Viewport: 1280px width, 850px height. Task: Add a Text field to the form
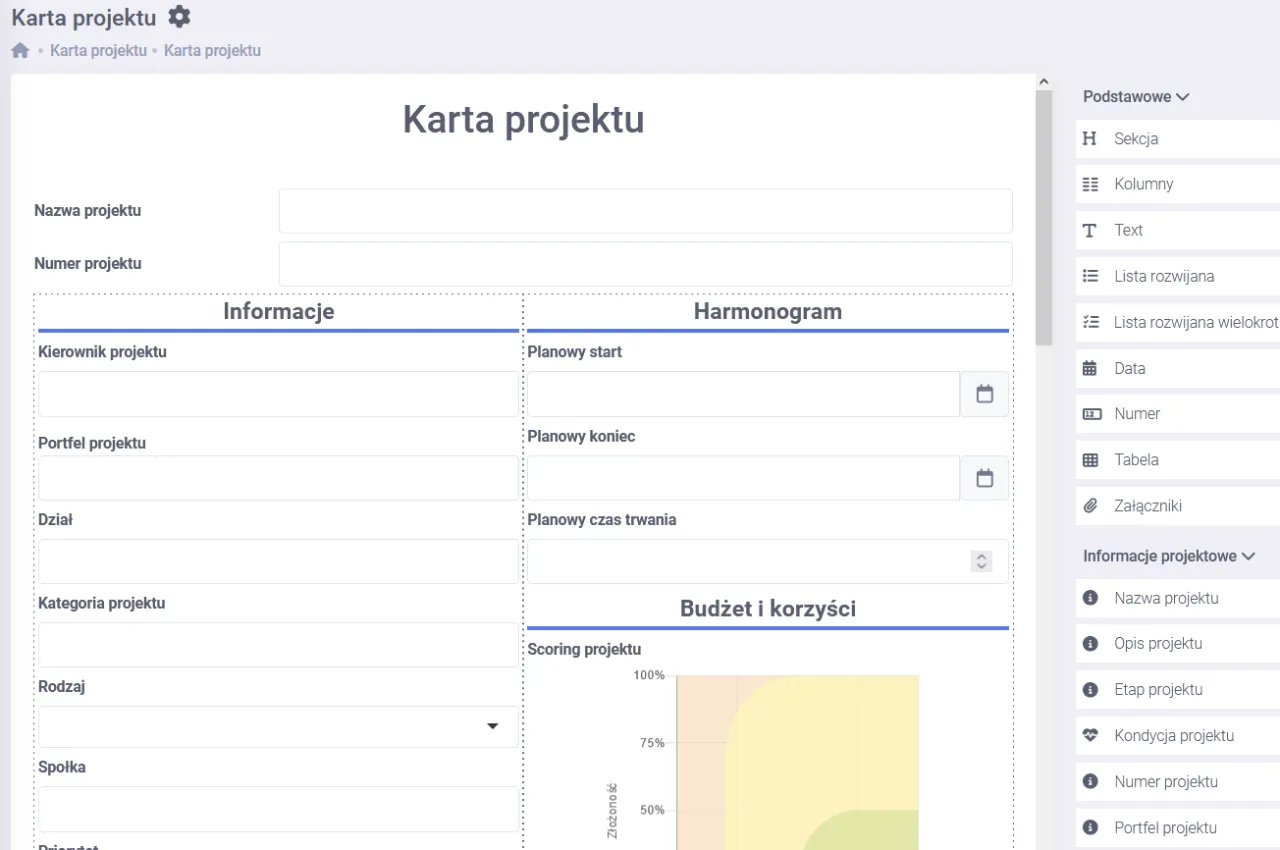(x=1150, y=230)
